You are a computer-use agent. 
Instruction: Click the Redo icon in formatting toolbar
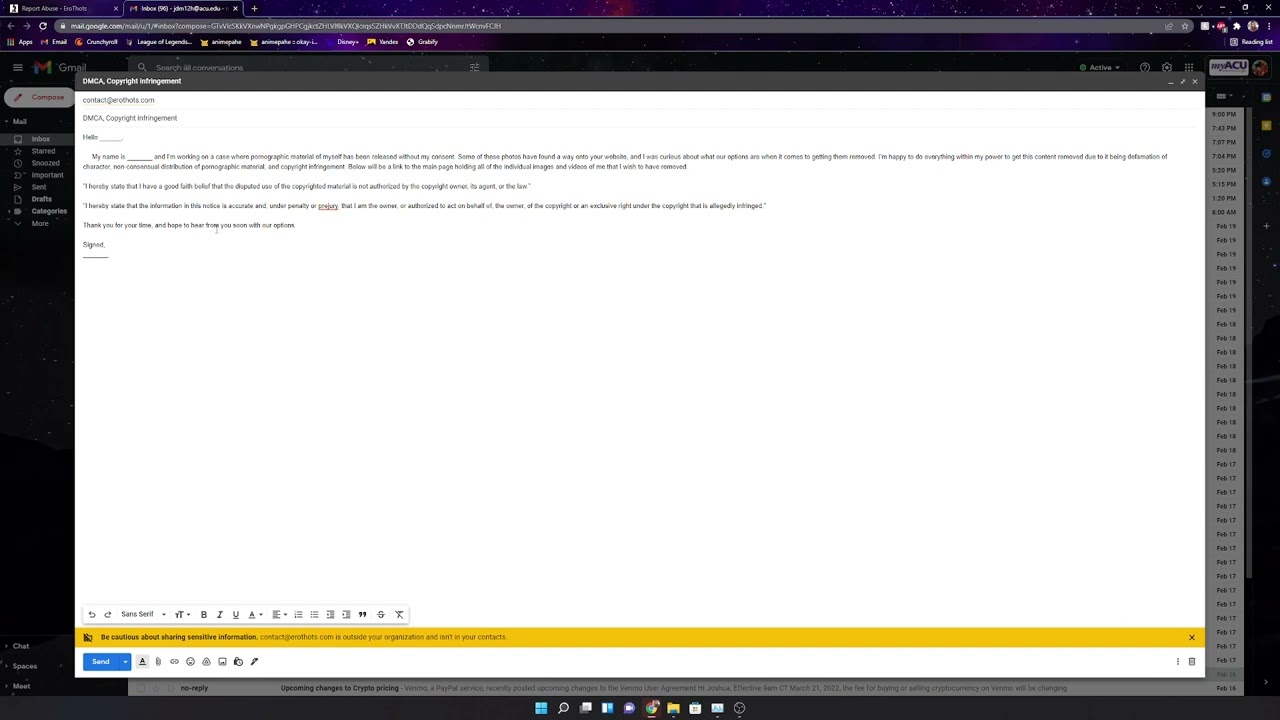pos(108,615)
